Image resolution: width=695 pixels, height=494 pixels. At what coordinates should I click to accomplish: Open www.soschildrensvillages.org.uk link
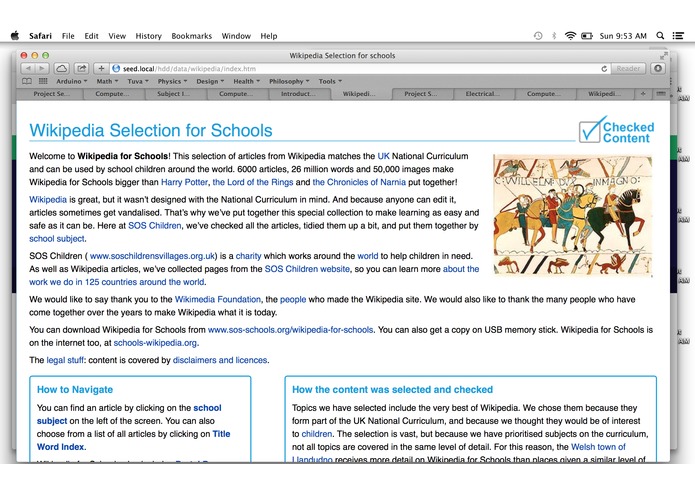(152, 256)
